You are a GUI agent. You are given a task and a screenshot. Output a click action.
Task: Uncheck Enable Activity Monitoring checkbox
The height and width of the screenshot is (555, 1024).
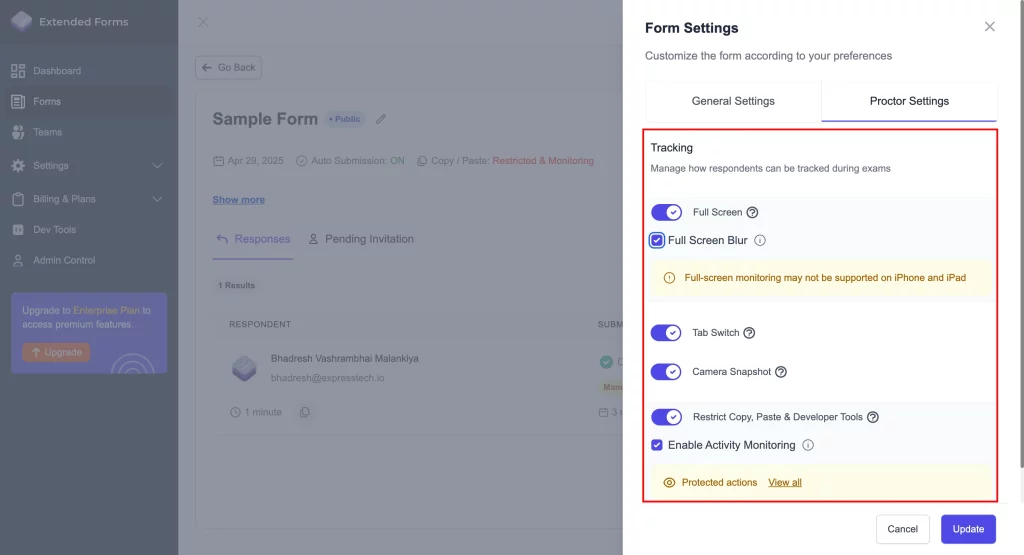click(657, 445)
